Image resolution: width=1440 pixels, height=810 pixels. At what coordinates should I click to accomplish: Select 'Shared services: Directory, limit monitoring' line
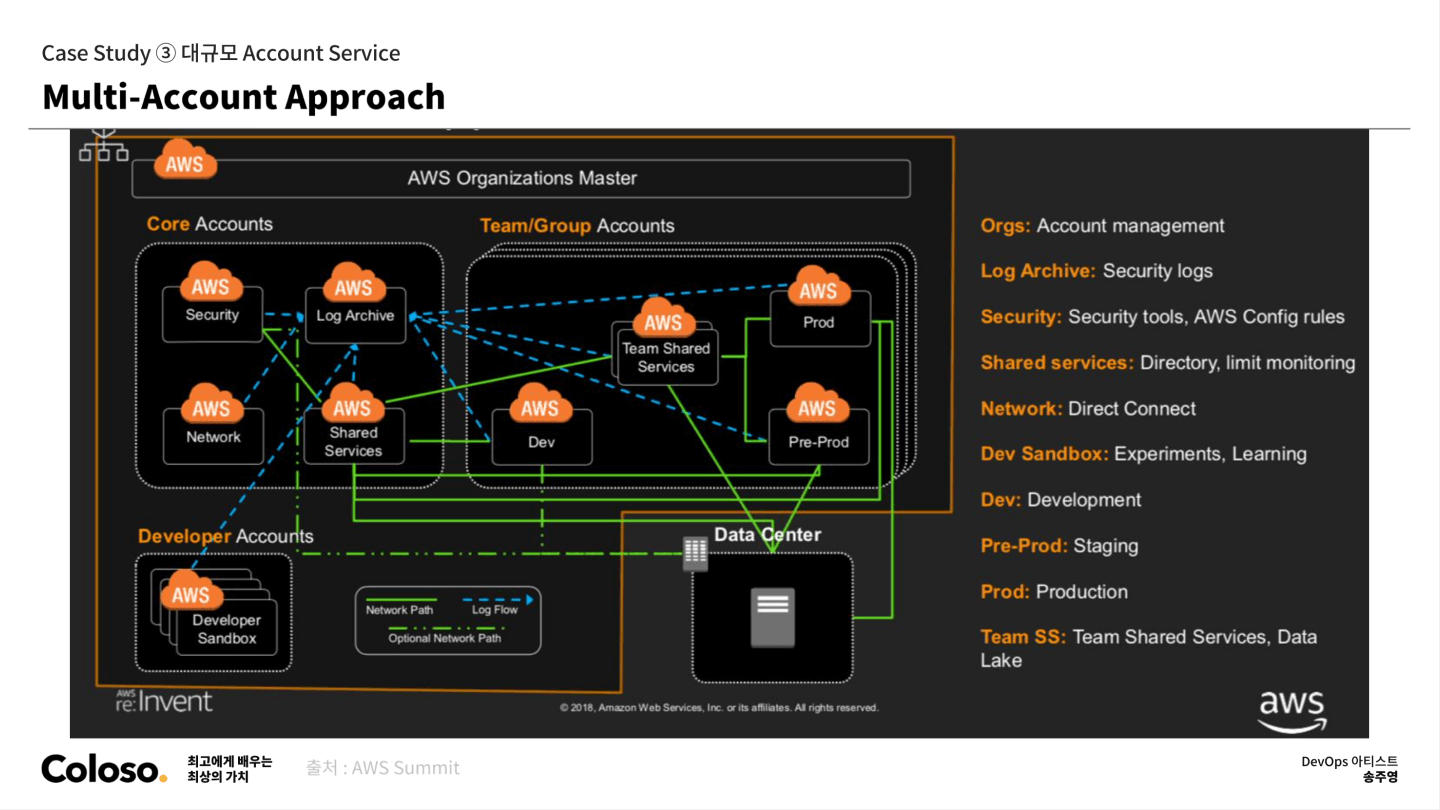(1168, 363)
